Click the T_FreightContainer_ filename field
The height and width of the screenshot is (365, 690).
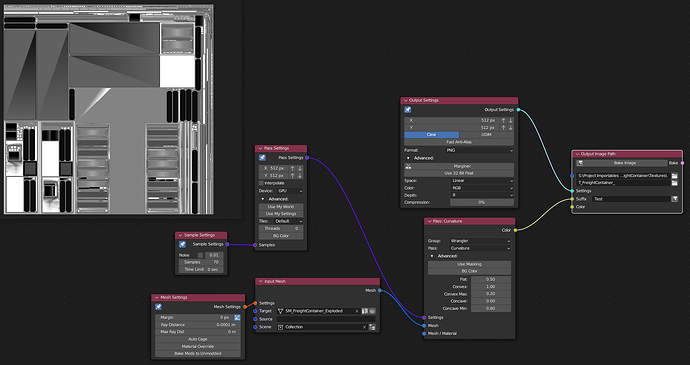(623, 183)
